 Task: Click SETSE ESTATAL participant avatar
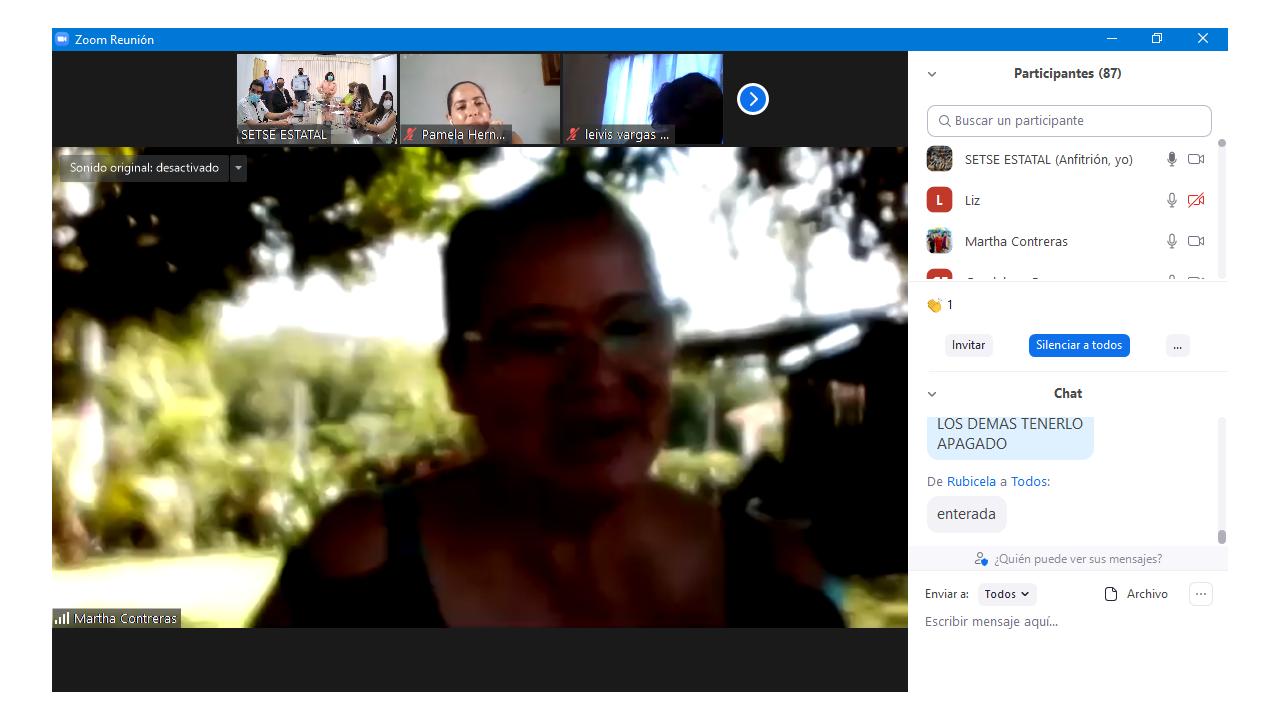click(939, 159)
